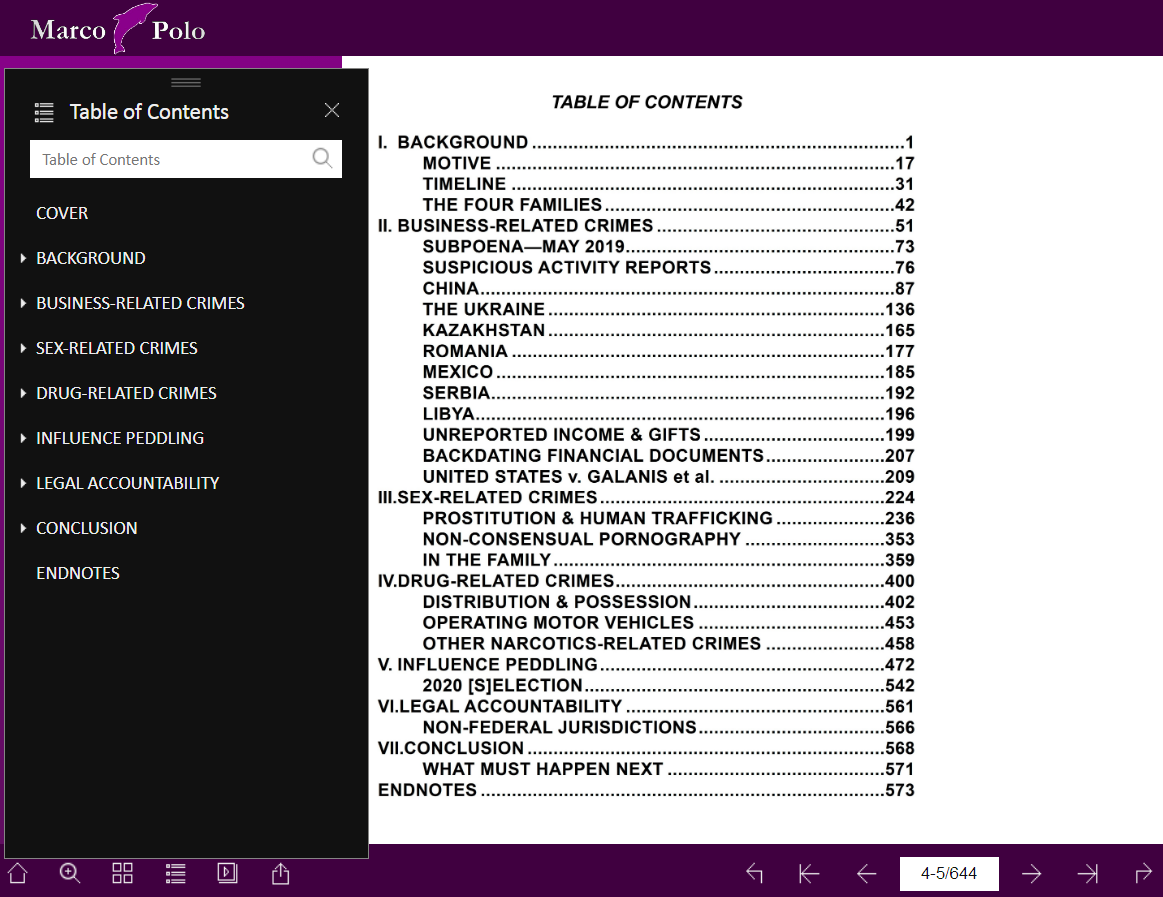Click BACKDATING FINANCIAL DOCUMENTS entry

[x=668, y=456]
